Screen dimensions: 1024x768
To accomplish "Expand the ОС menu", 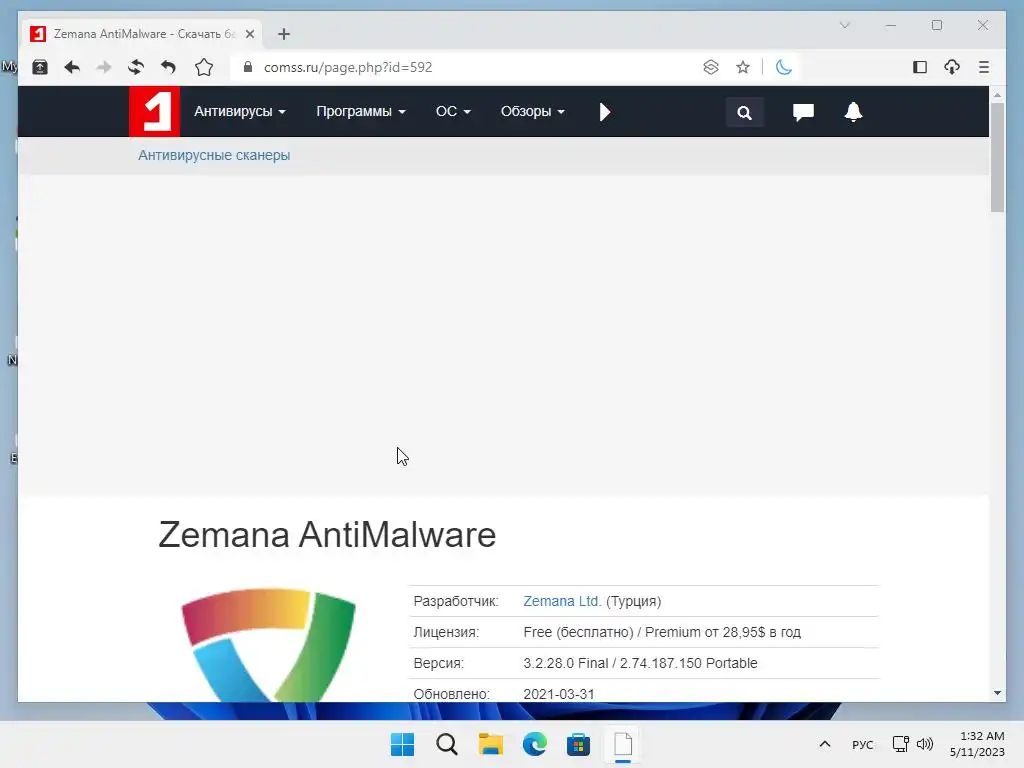I will (x=453, y=112).
